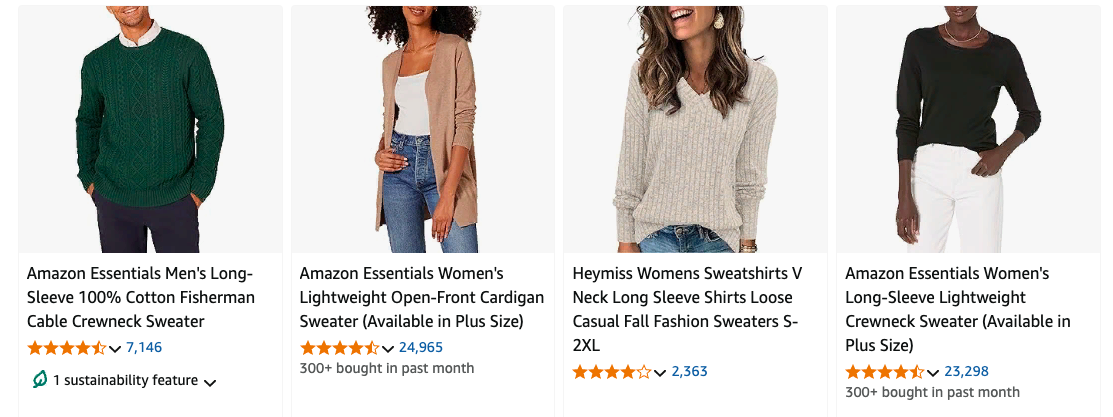Open Women's Long-Sleeve Lightweight Crewneck Sweater title
The image size is (1113, 417).
coord(957,309)
